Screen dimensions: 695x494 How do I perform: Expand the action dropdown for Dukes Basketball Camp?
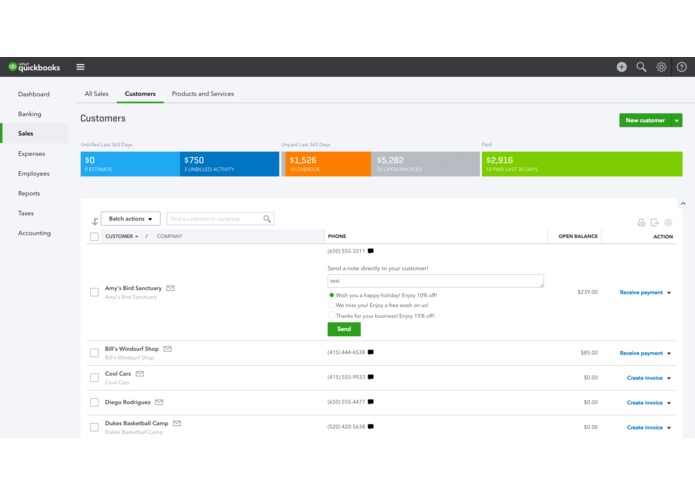[x=669, y=428]
